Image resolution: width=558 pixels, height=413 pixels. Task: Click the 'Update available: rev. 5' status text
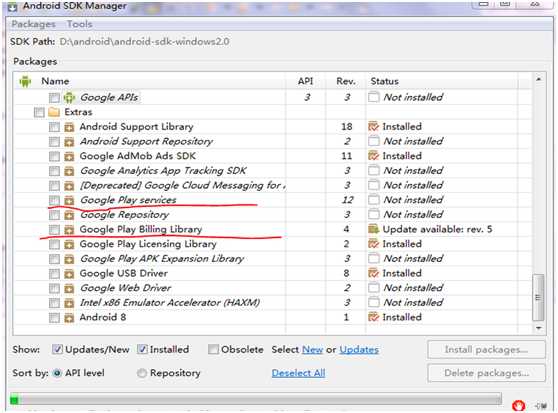point(437,229)
